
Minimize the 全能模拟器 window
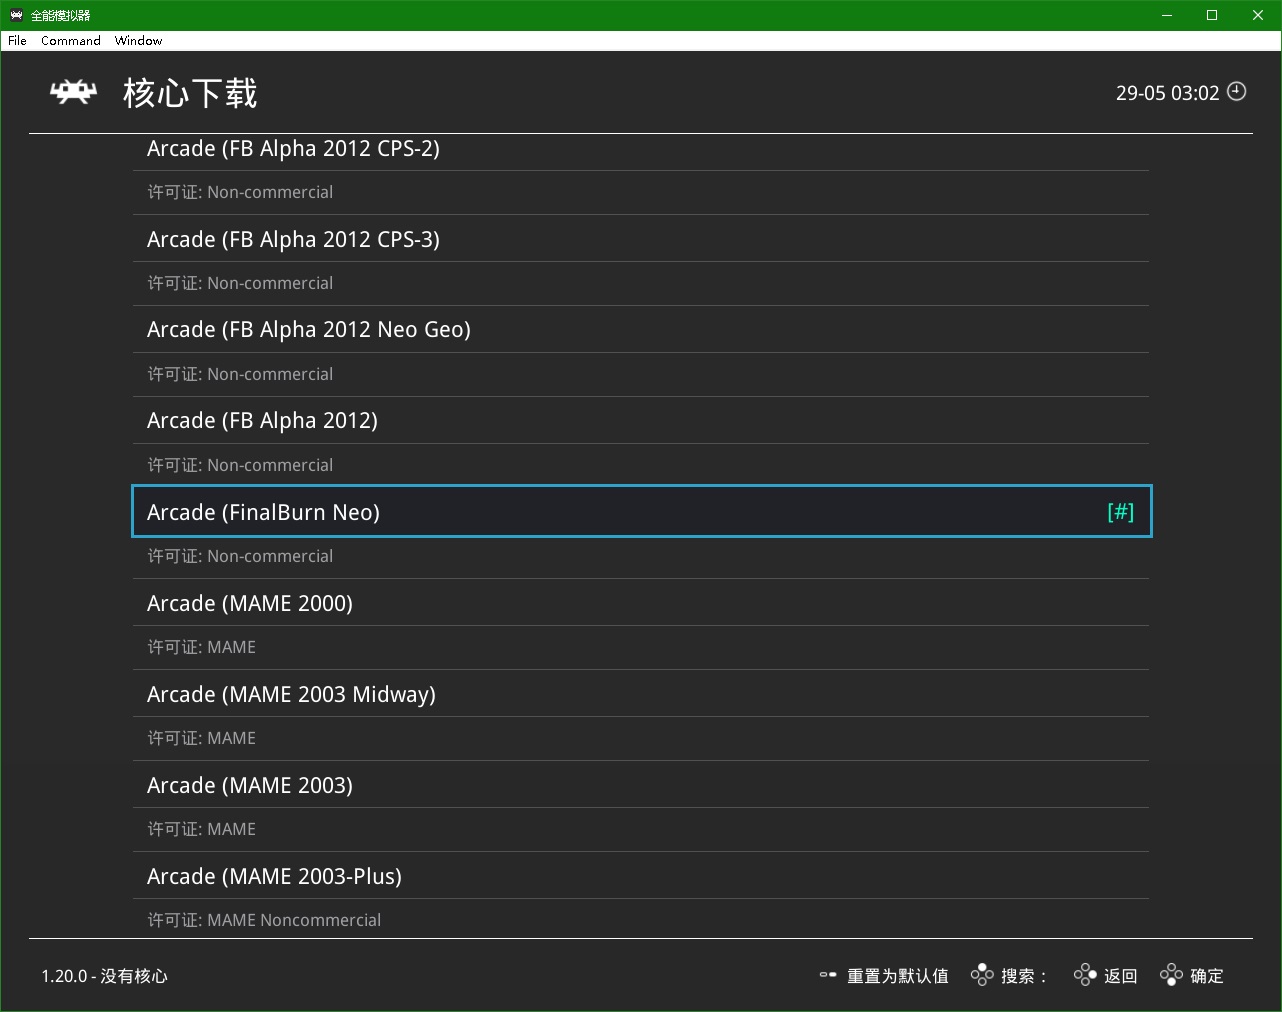pyautogui.click(x=1167, y=15)
